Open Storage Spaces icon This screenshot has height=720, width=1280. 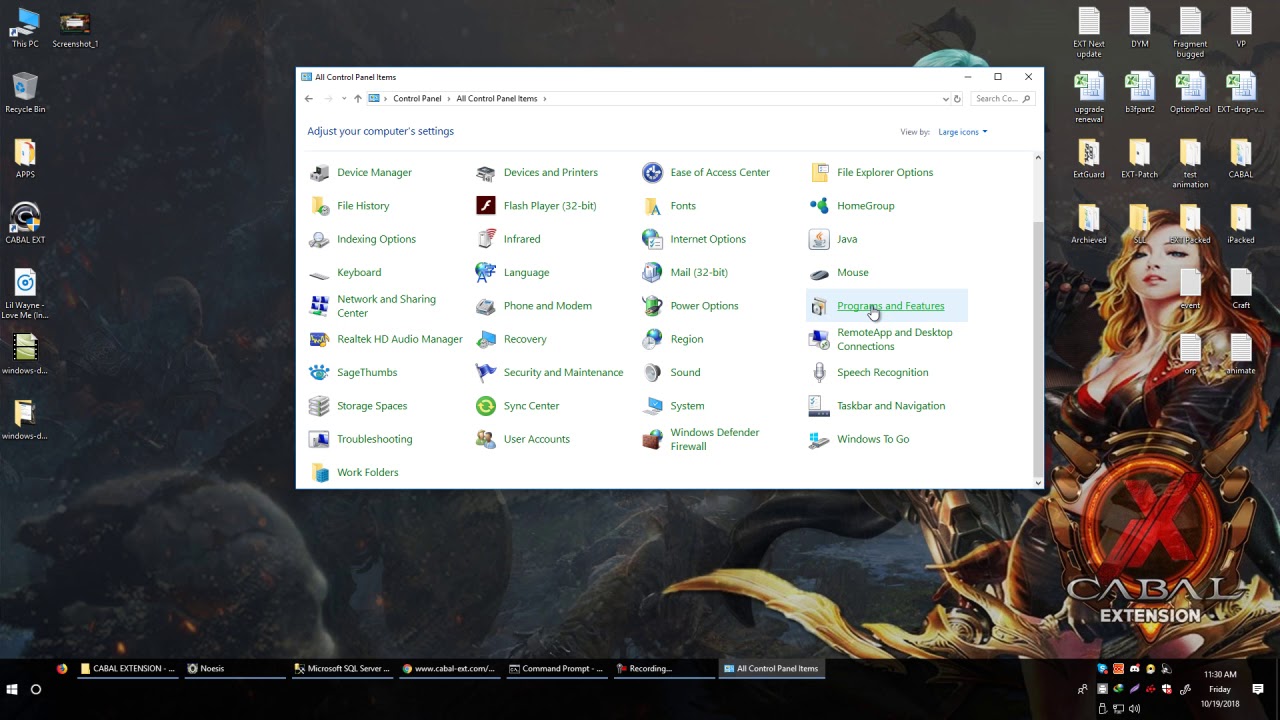[x=320, y=406]
